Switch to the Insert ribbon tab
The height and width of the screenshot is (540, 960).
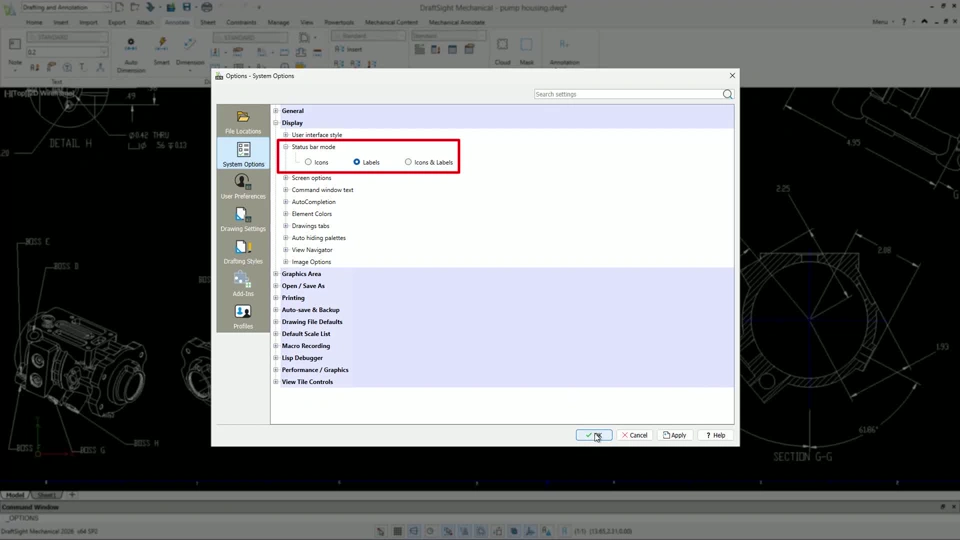pos(61,22)
